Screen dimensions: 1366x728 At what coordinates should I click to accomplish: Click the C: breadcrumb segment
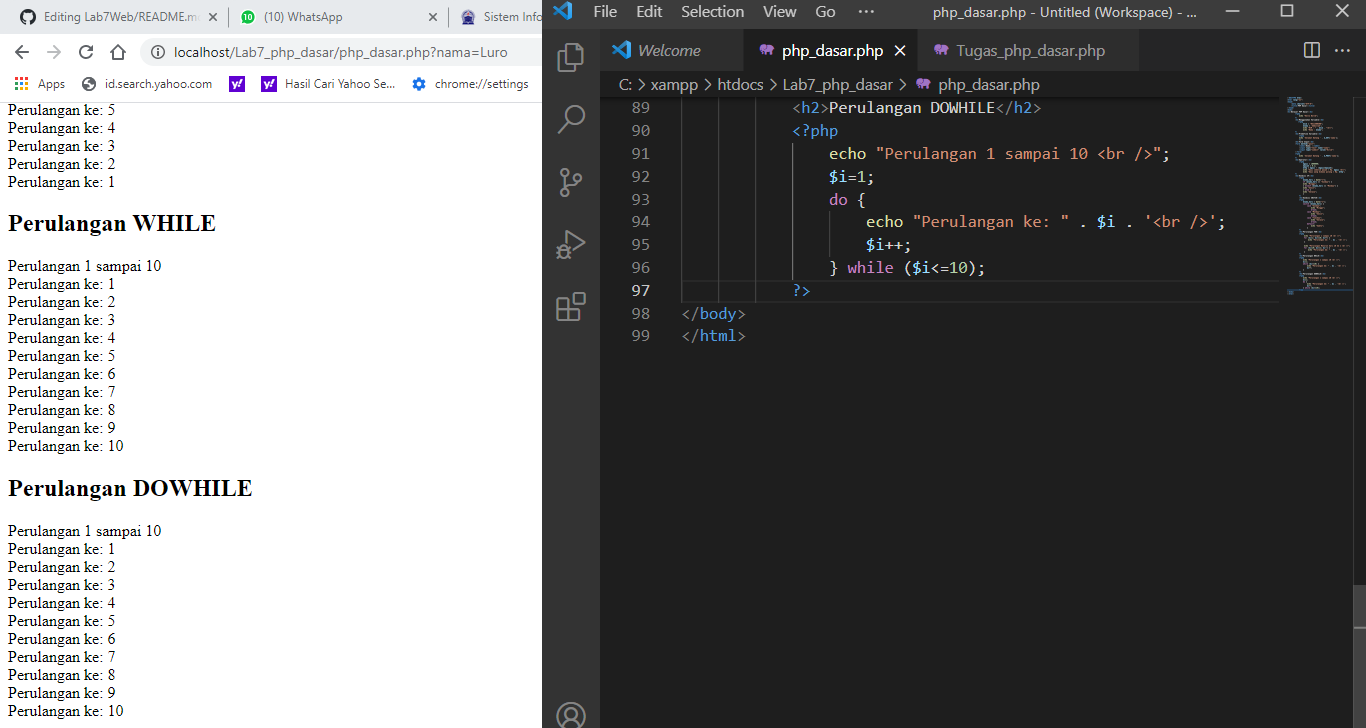[x=624, y=85]
